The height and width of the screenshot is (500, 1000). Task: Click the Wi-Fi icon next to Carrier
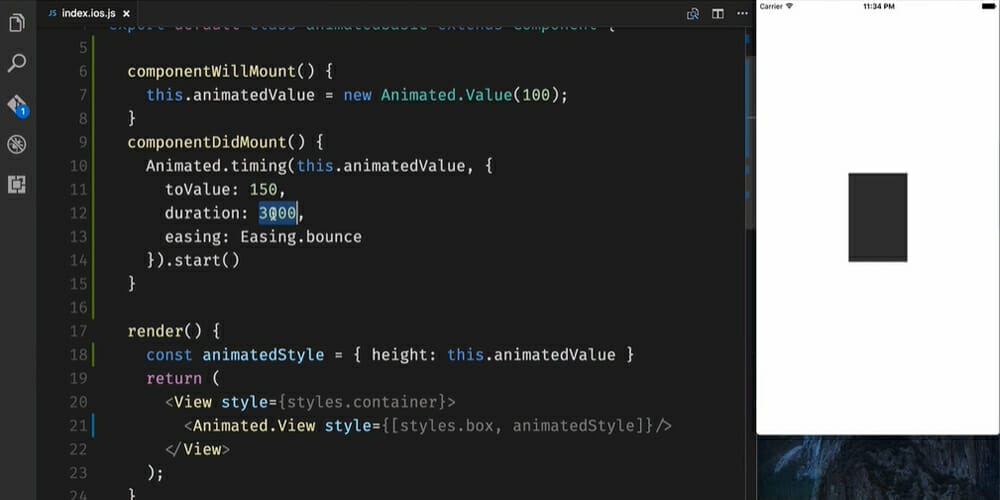click(x=790, y=6)
